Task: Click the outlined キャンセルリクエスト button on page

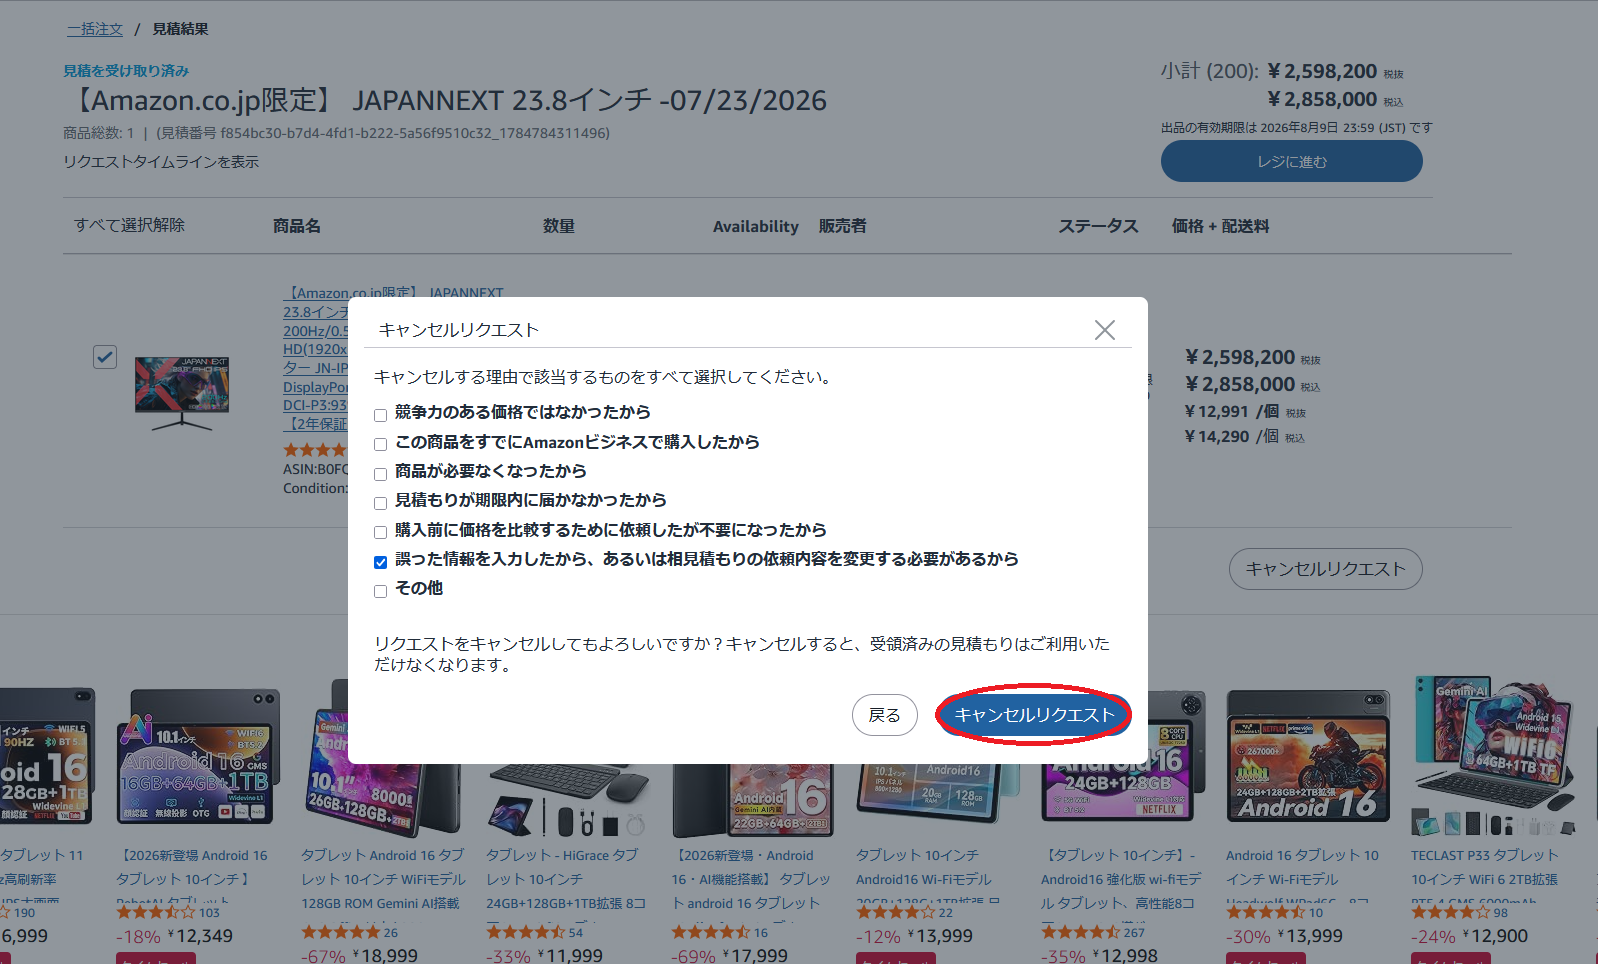Action: coord(1325,569)
